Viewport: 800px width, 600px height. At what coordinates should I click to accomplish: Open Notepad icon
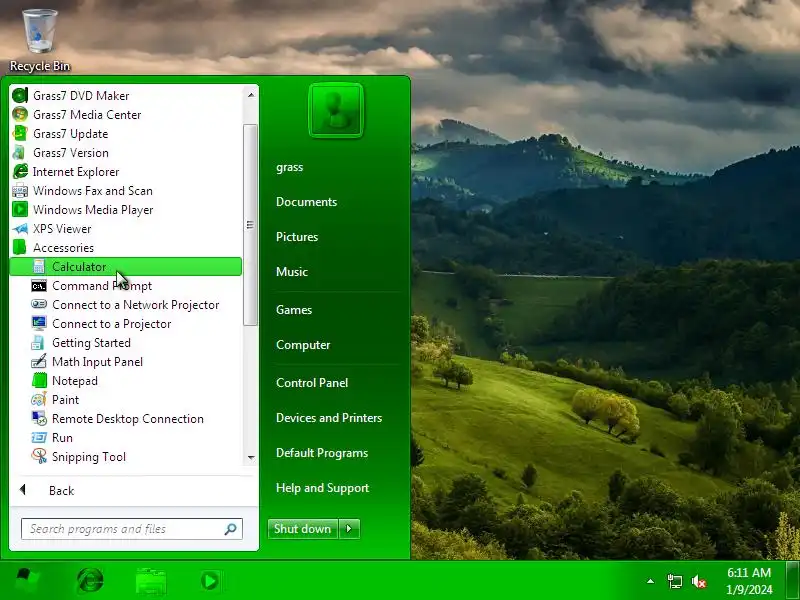(x=39, y=381)
